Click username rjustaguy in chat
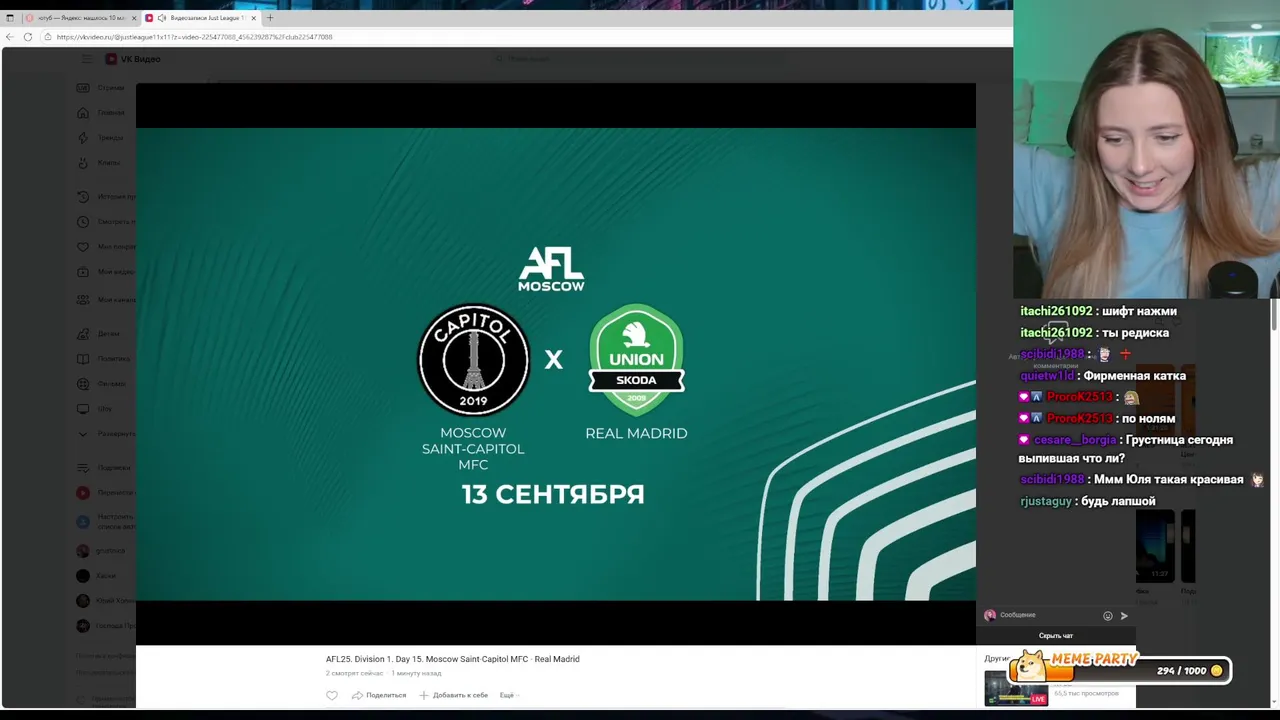This screenshot has height=720, width=1280. 1046,501
